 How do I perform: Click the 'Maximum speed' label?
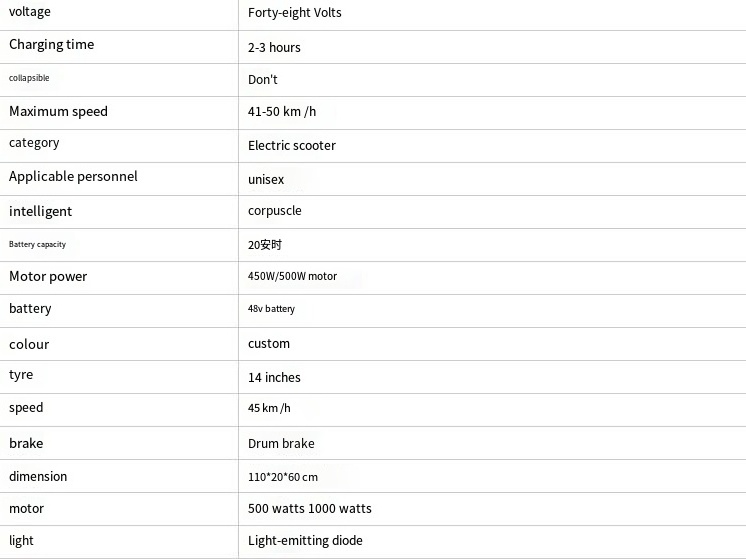[58, 111]
